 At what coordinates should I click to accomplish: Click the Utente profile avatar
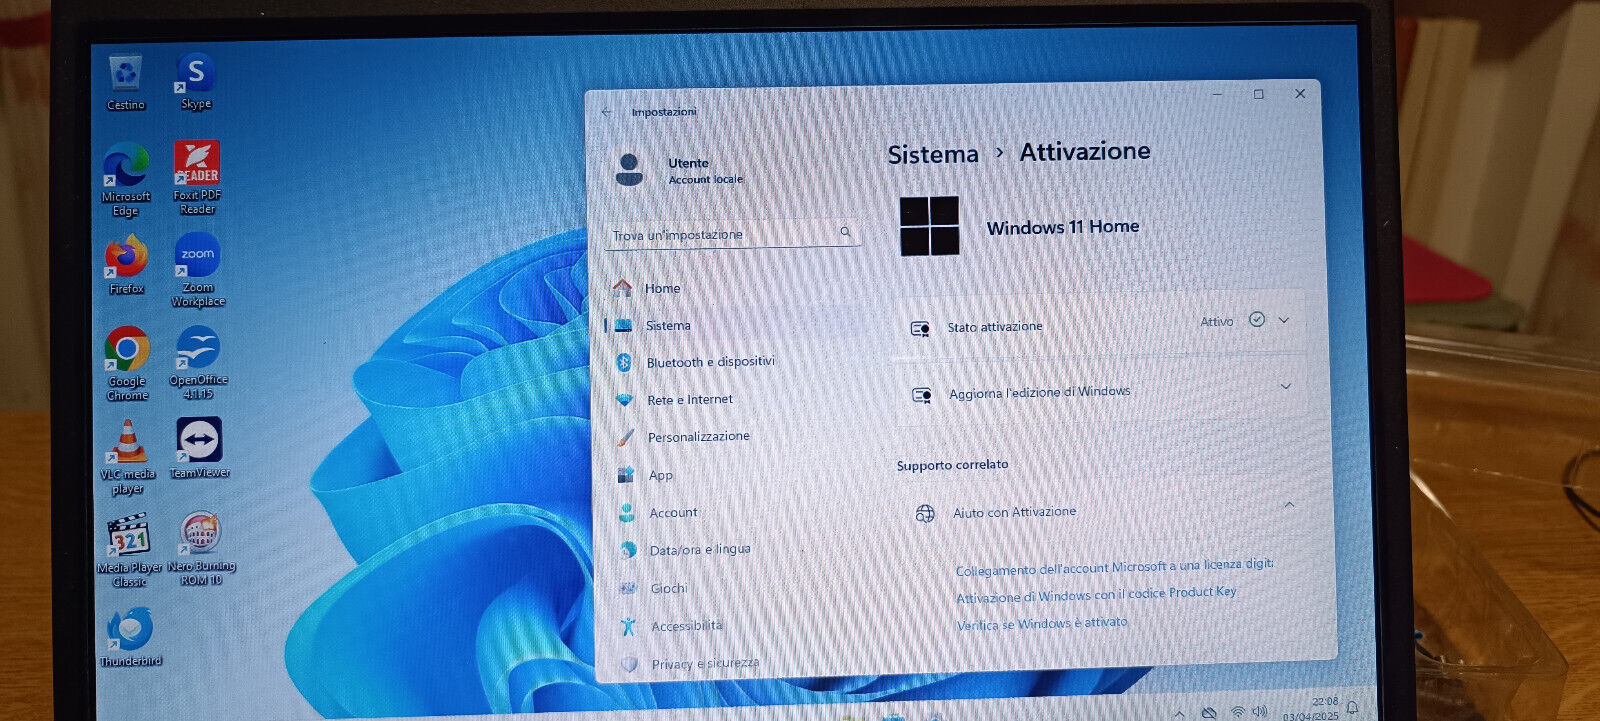[x=629, y=170]
